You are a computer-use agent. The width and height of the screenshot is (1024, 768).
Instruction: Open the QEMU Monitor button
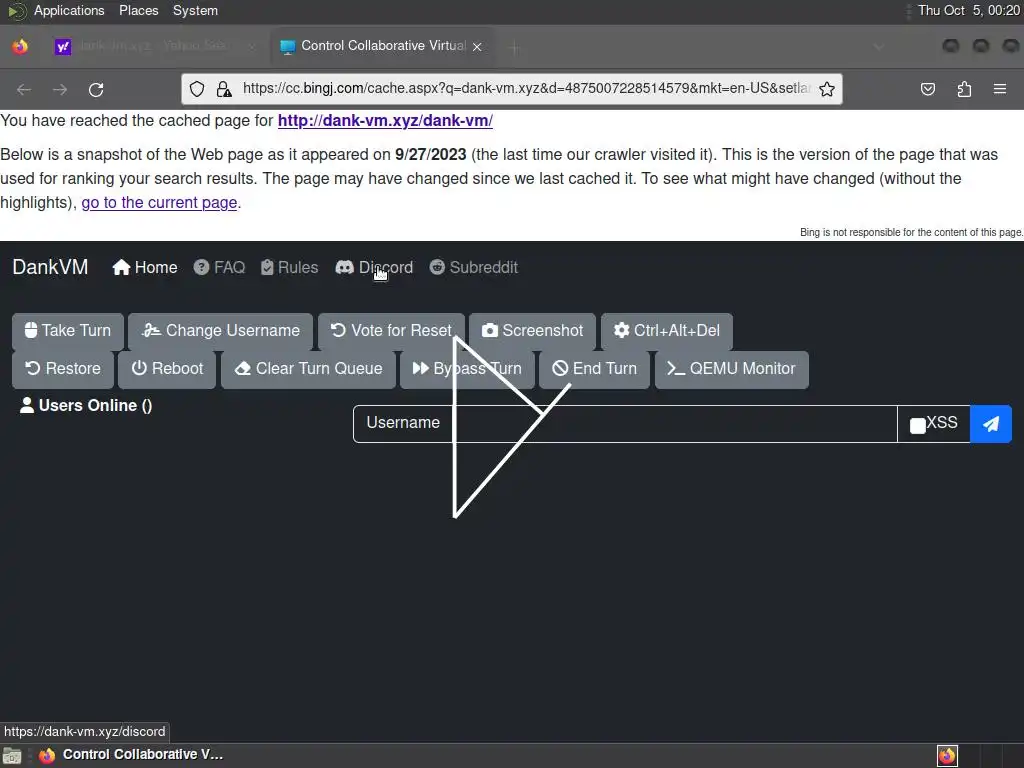coord(731,368)
